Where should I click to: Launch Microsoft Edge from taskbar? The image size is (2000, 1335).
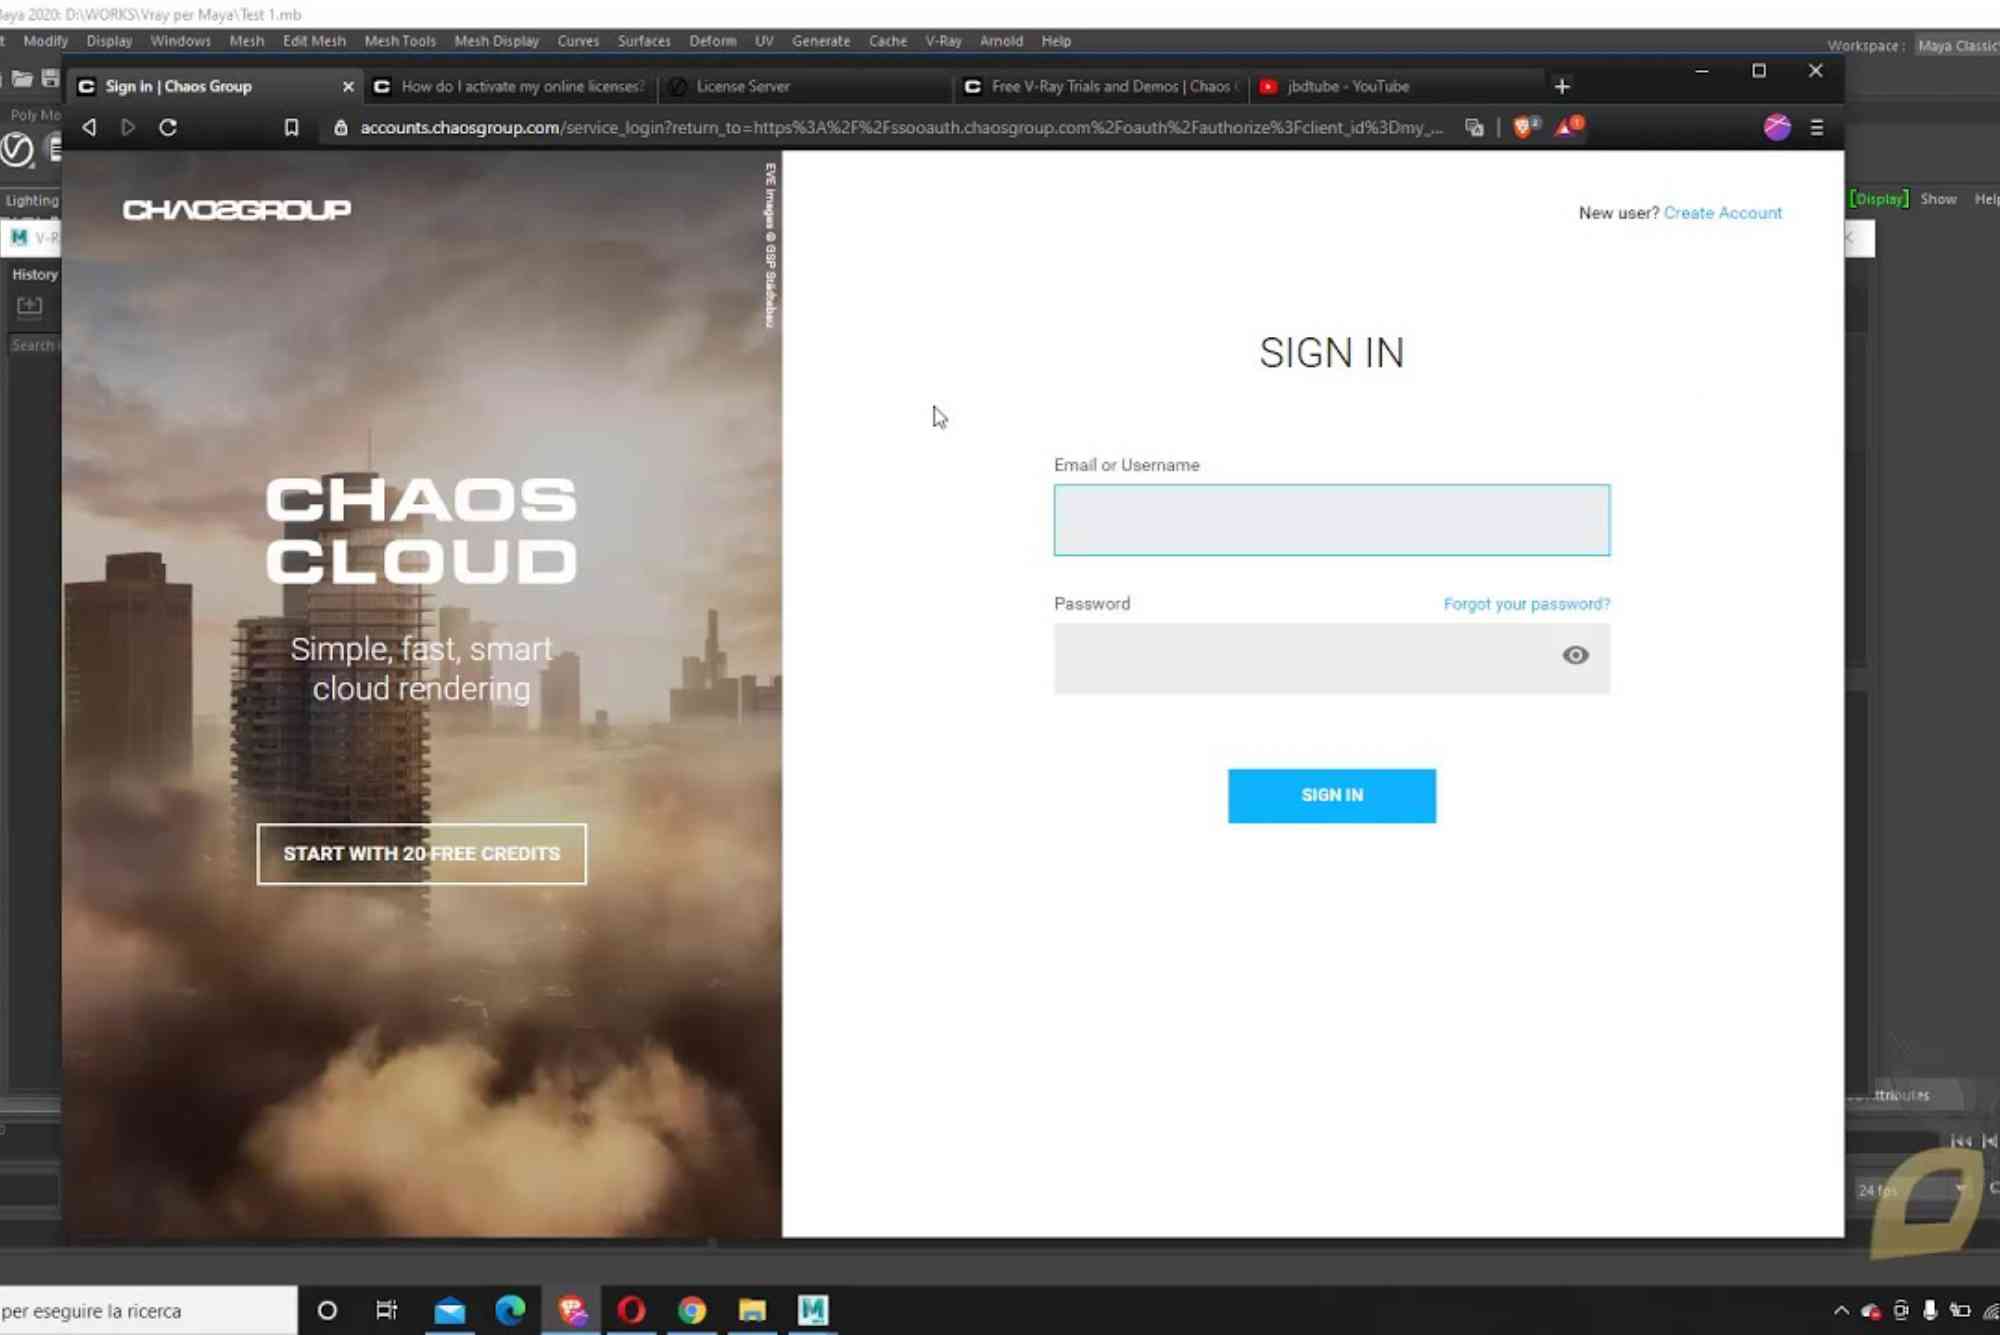tap(510, 1310)
